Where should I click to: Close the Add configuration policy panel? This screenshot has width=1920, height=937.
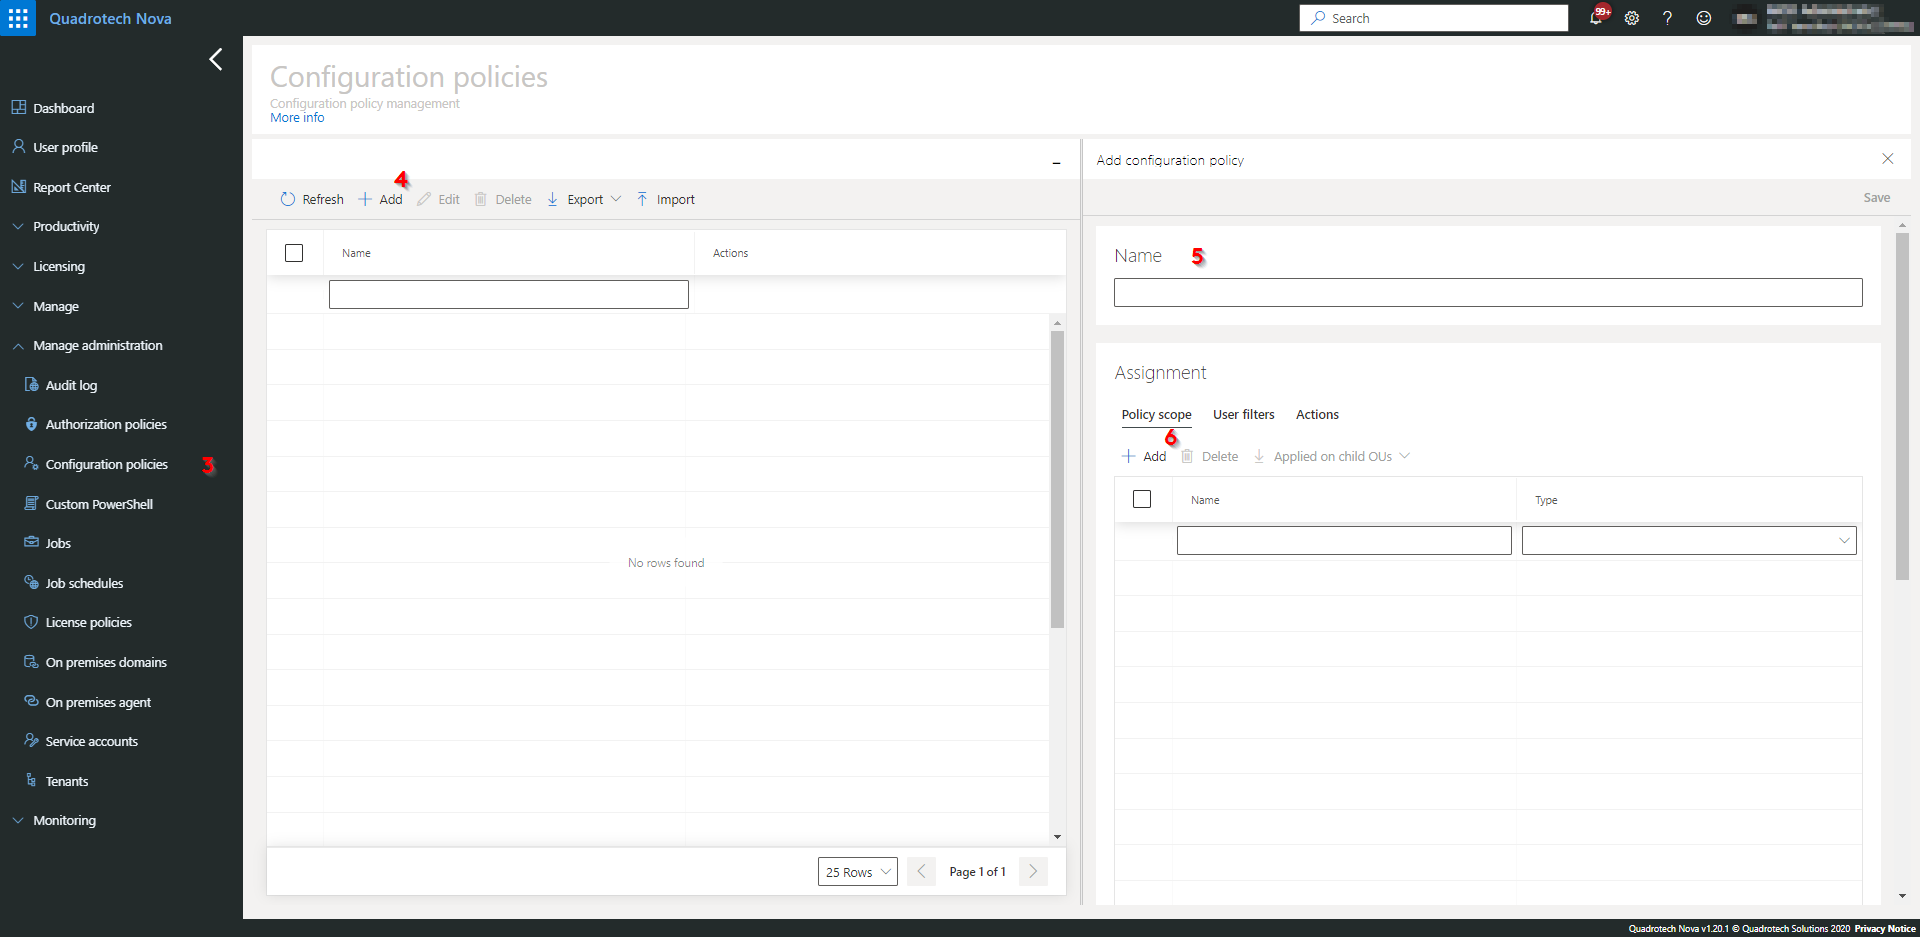tap(1888, 159)
